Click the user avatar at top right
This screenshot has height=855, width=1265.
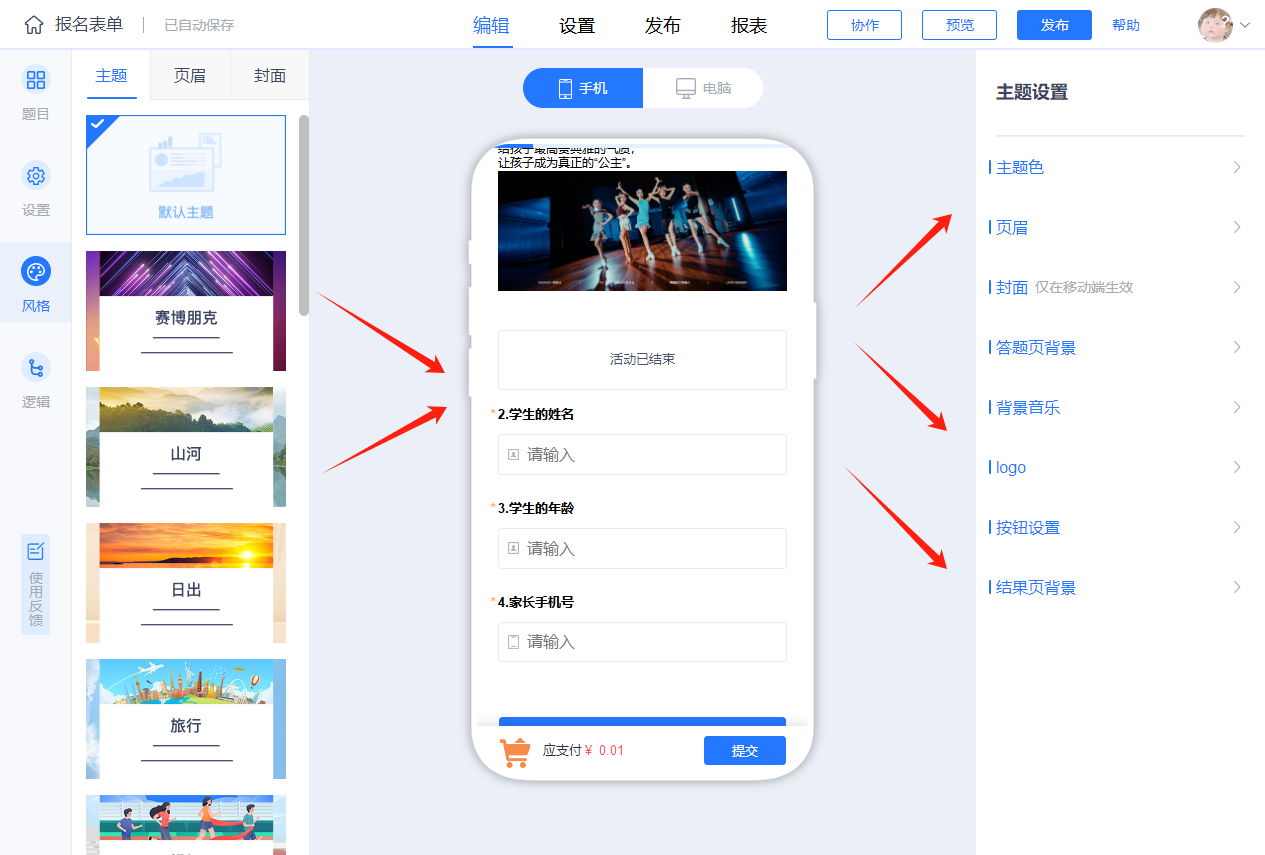click(x=1215, y=25)
